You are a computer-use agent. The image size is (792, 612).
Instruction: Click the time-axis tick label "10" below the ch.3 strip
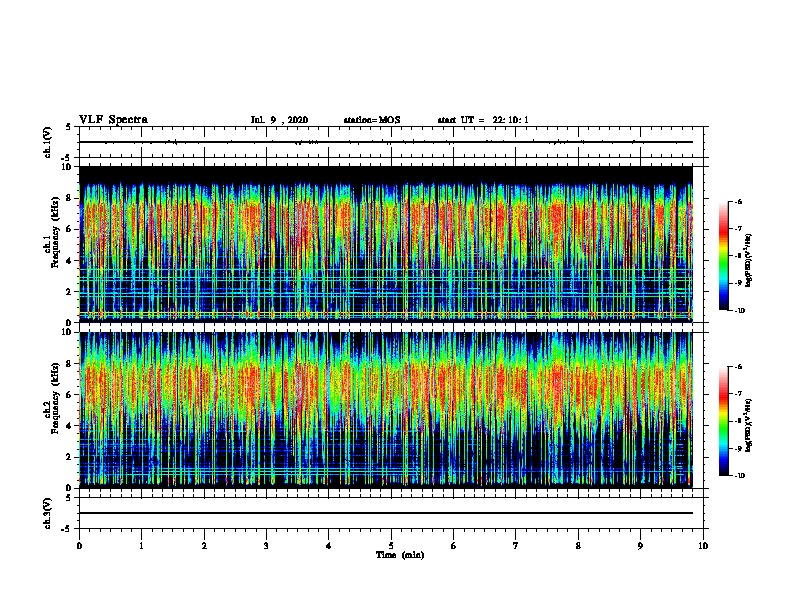(703, 546)
